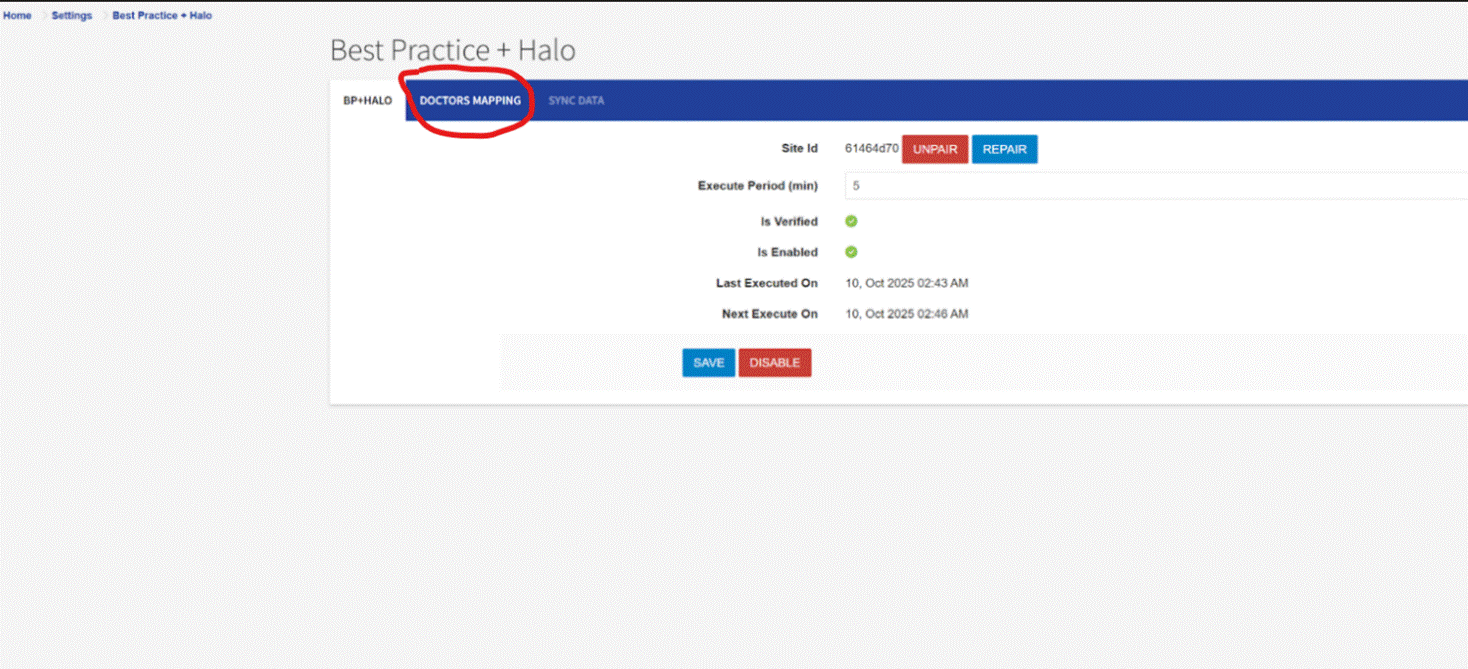Viewport: 1468px width, 669px height.
Task: Click the Execute Period (min) label
Action: (758, 186)
